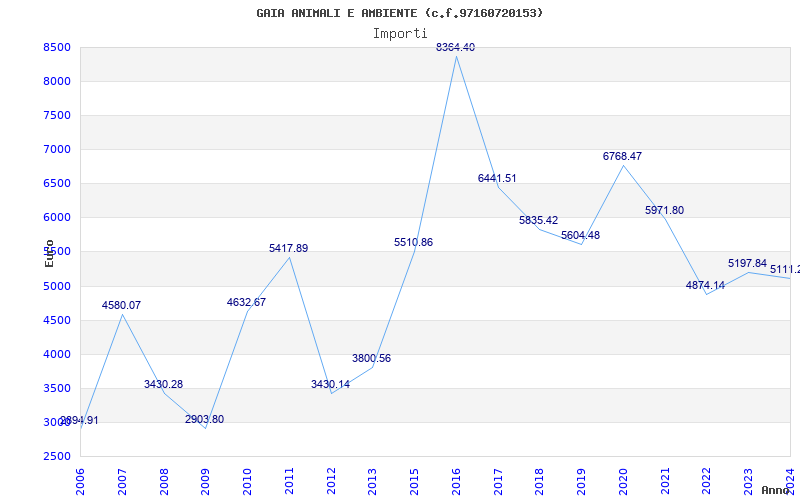The height and width of the screenshot is (500, 800).
Task: Click the 2021 x-axis year label
Action: point(665,482)
